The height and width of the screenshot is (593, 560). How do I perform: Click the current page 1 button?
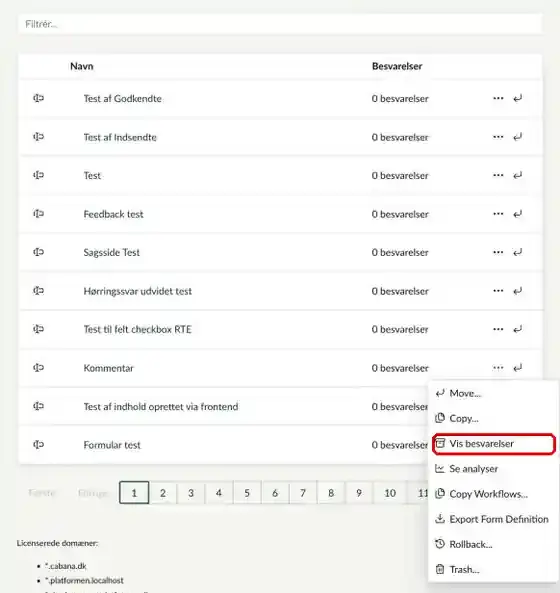(x=134, y=493)
